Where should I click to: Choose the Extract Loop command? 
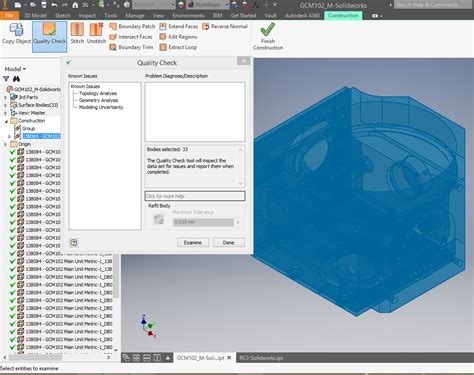[178, 47]
